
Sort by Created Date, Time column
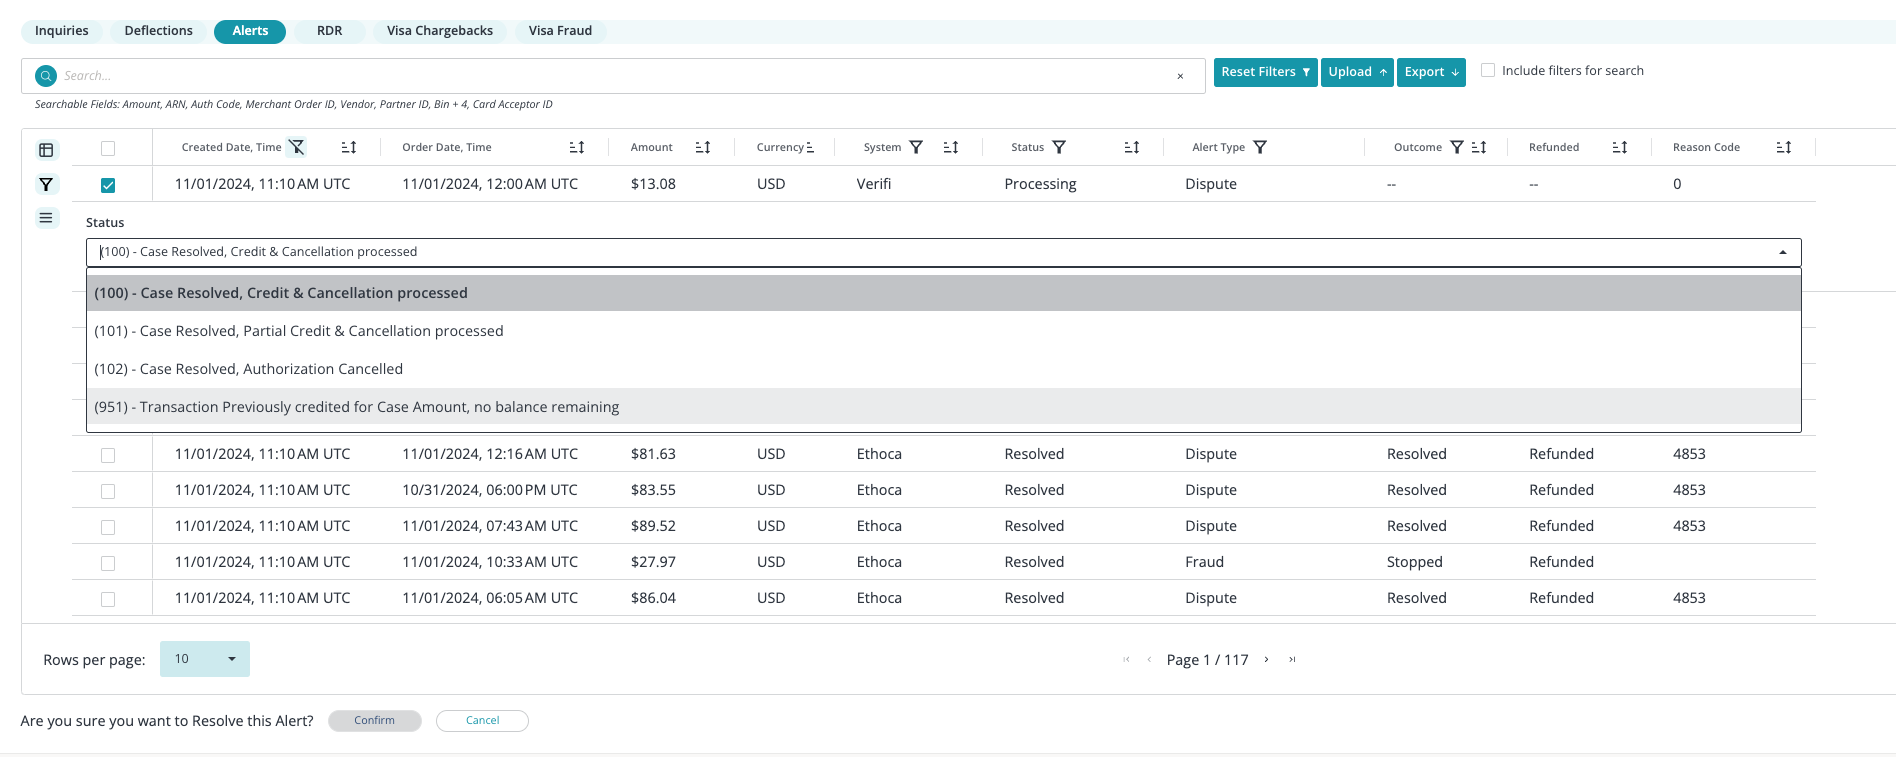pos(349,147)
